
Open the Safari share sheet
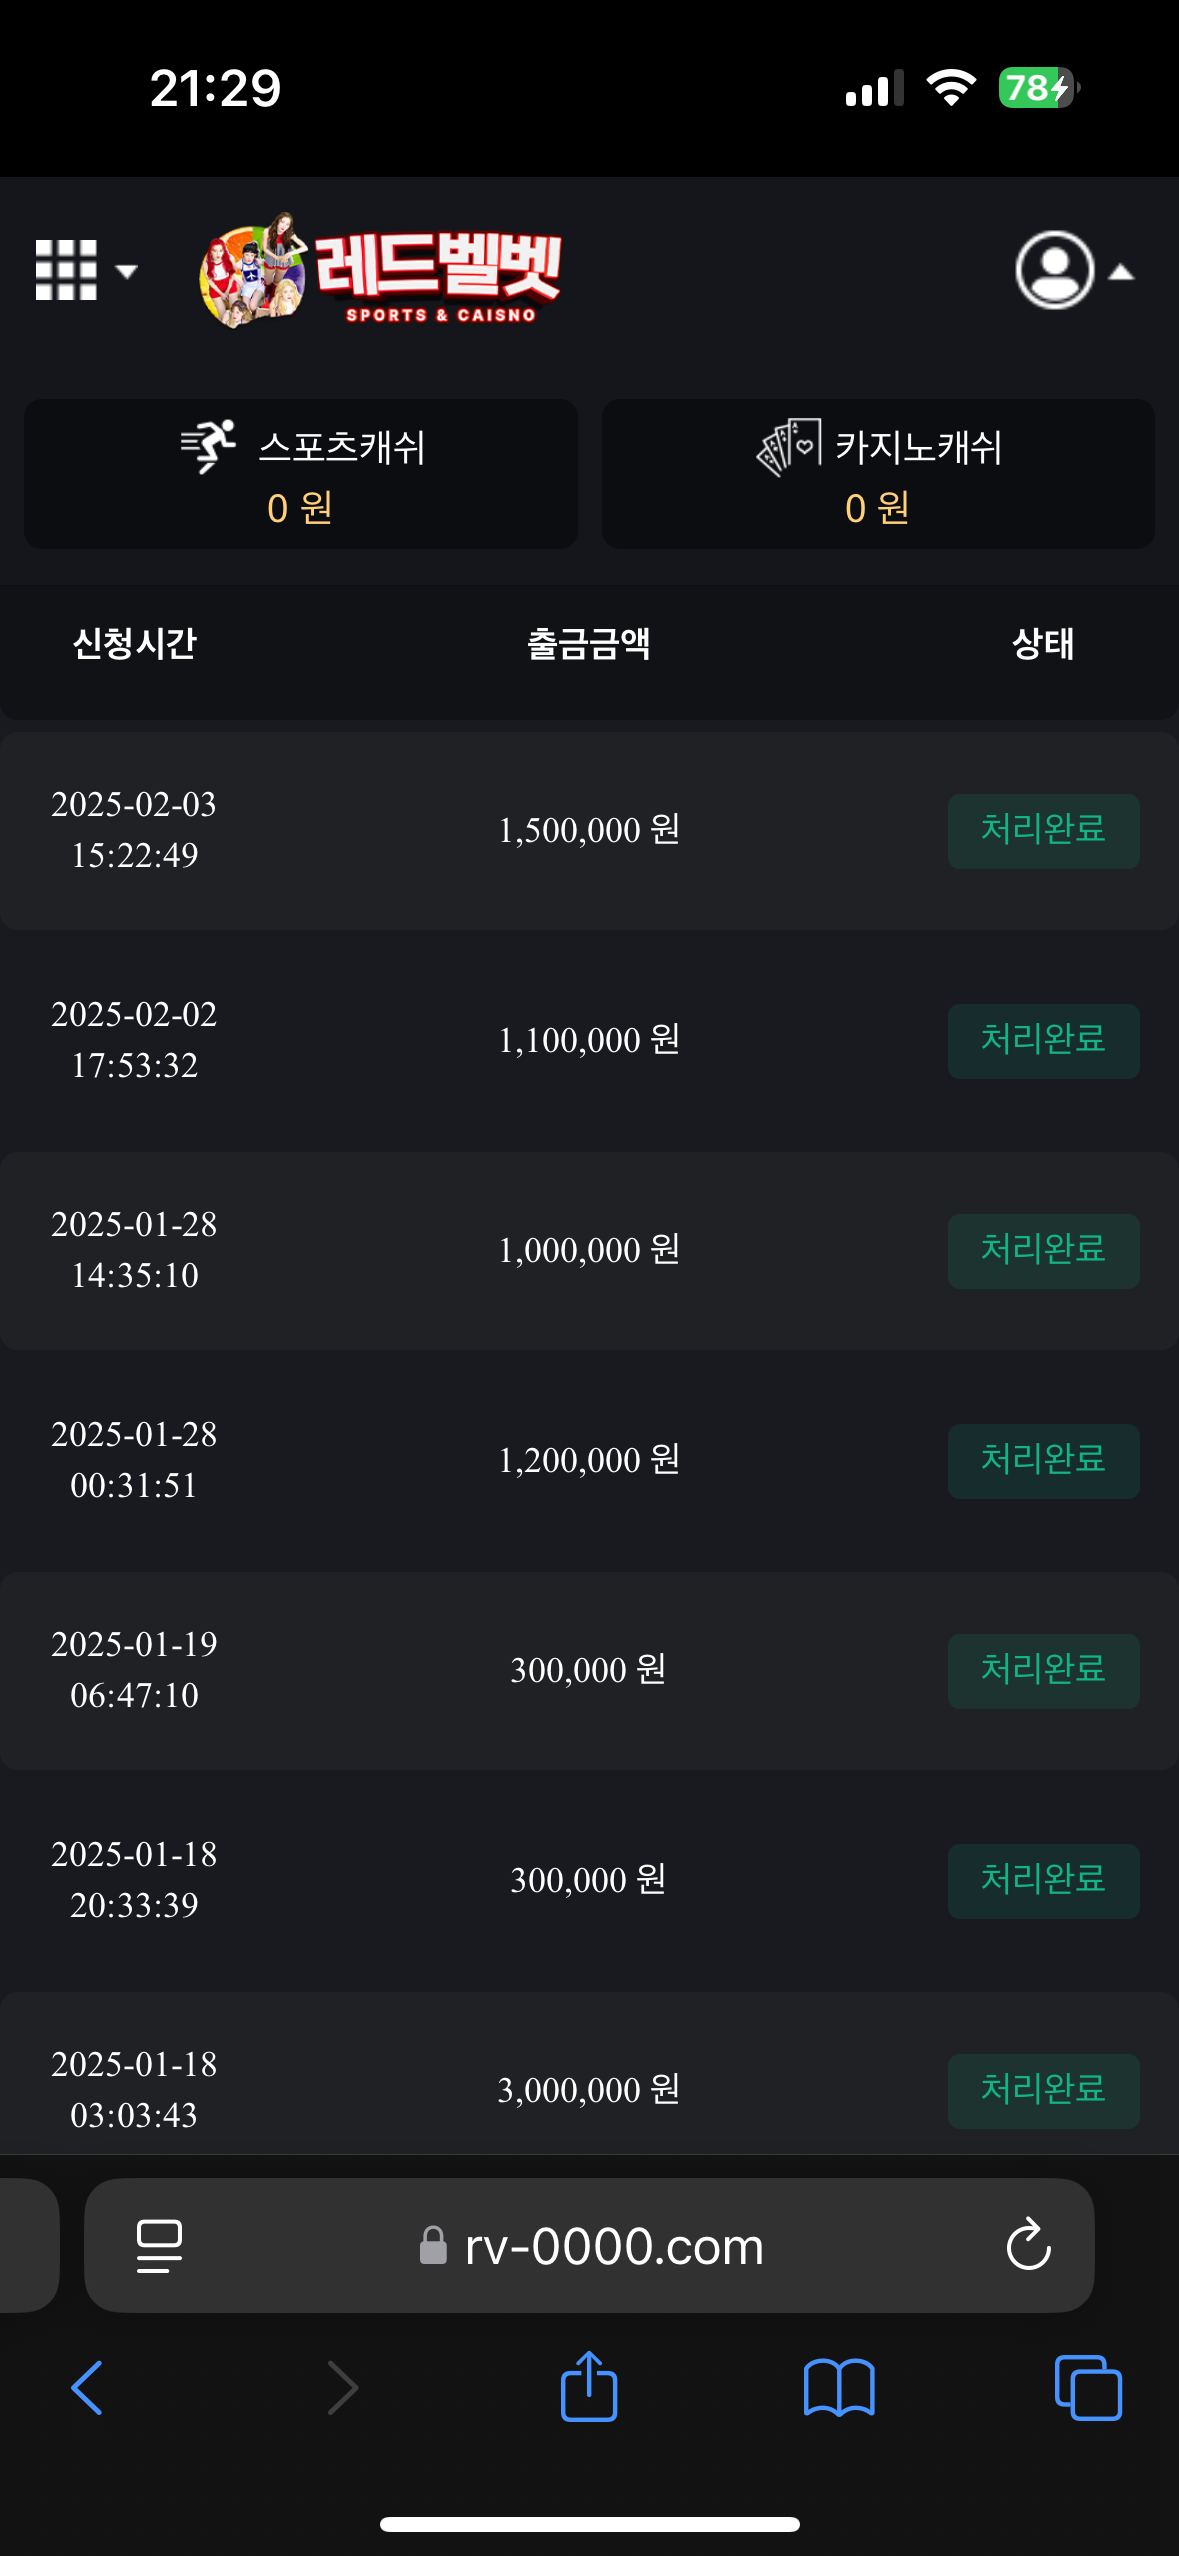tap(589, 2386)
